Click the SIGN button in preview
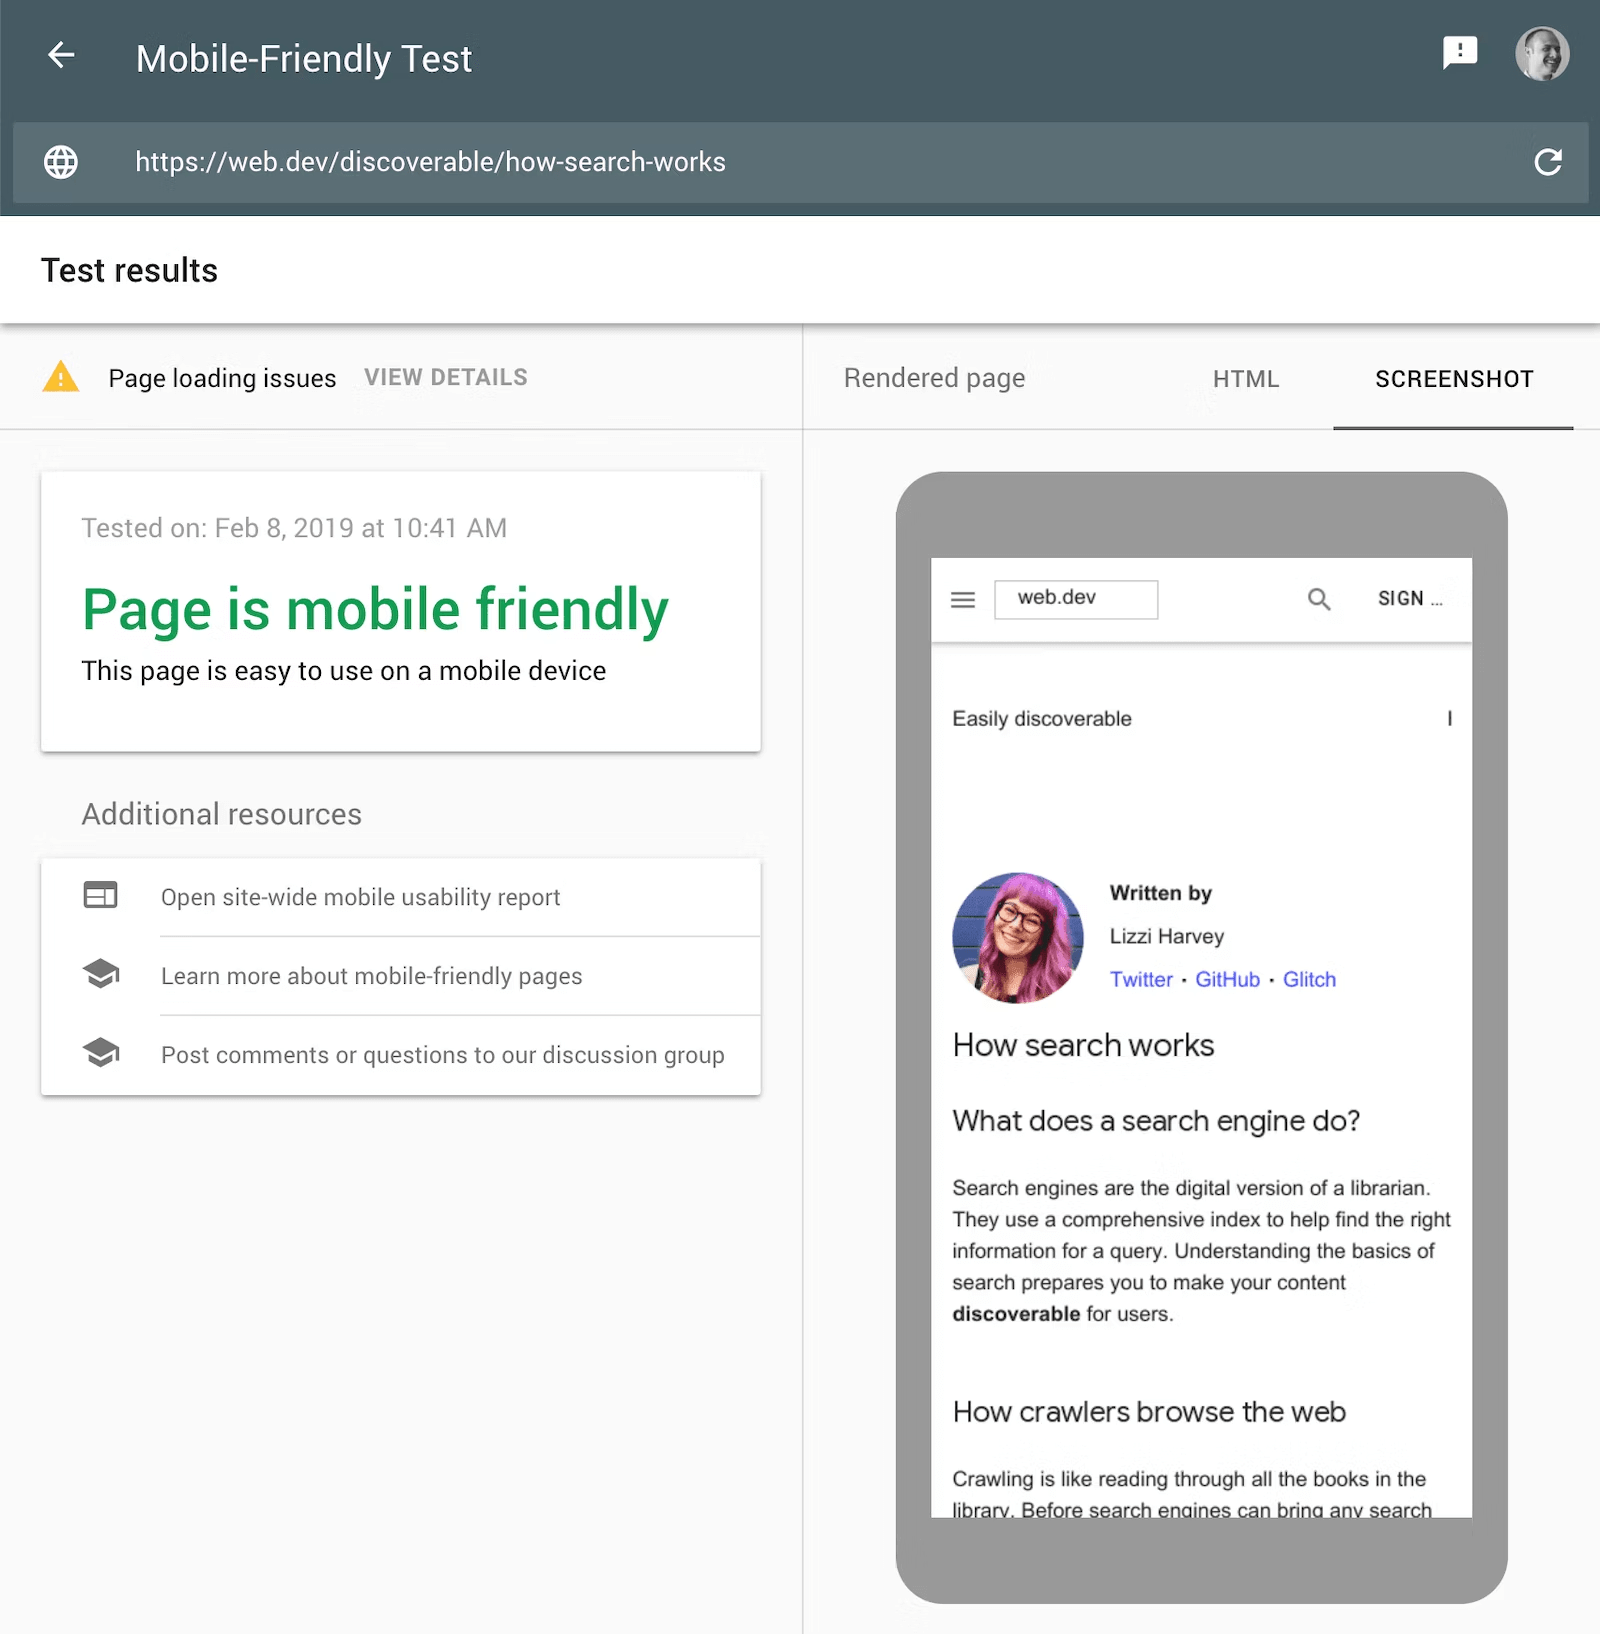The image size is (1600, 1634). (x=1408, y=599)
